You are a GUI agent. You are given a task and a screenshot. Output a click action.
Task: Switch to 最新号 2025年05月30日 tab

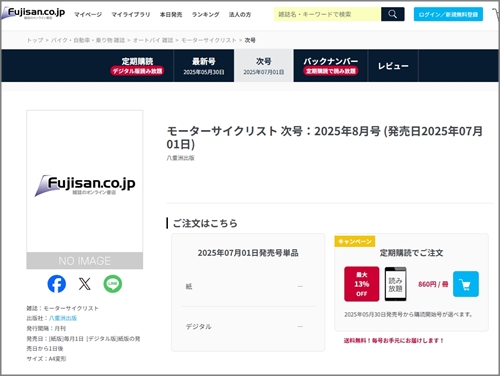(x=204, y=66)
